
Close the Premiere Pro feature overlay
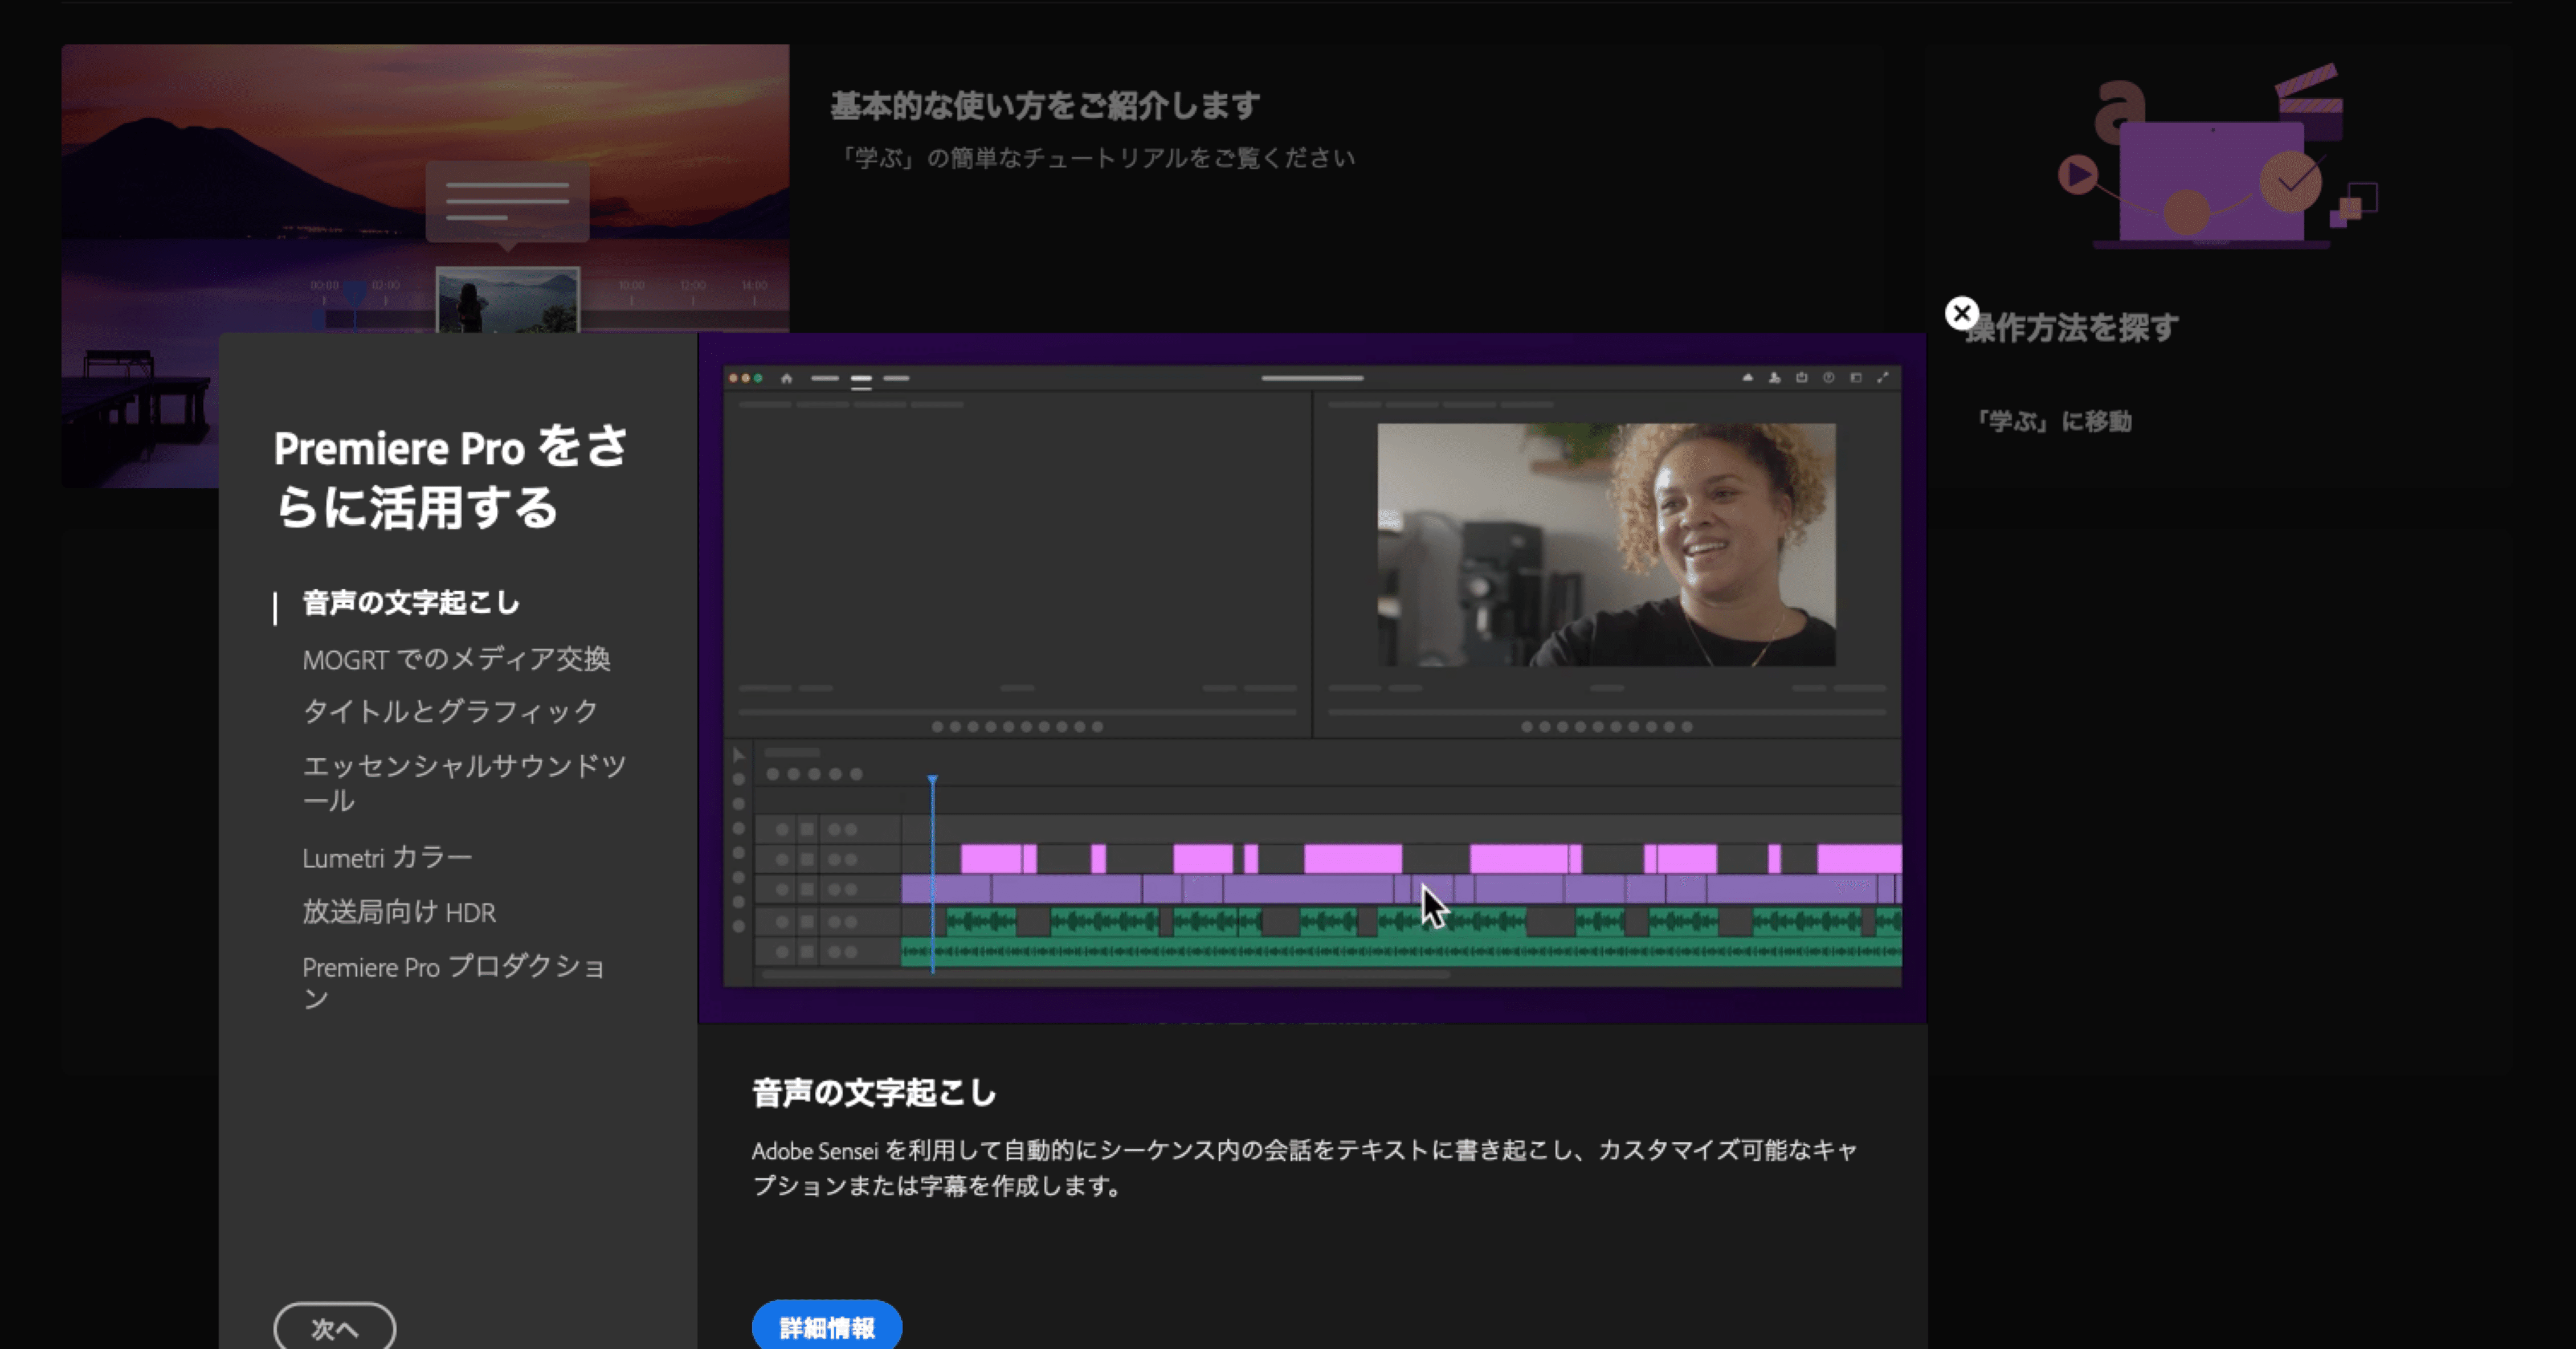(1961, 313)
